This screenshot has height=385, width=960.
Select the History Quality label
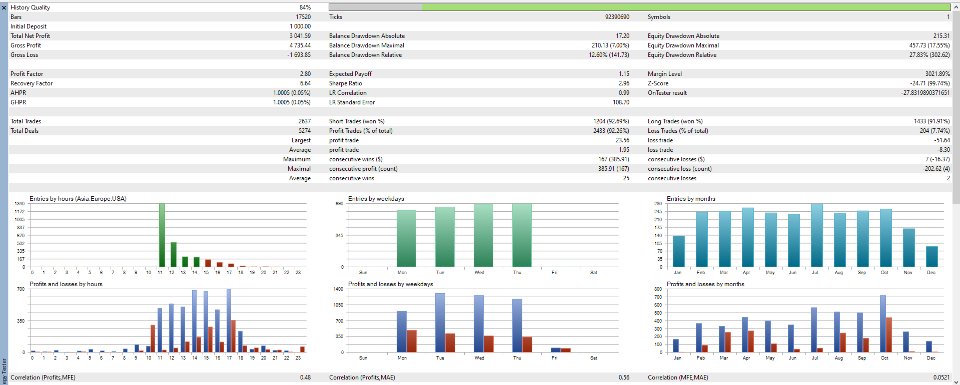[x=31, y=8]
